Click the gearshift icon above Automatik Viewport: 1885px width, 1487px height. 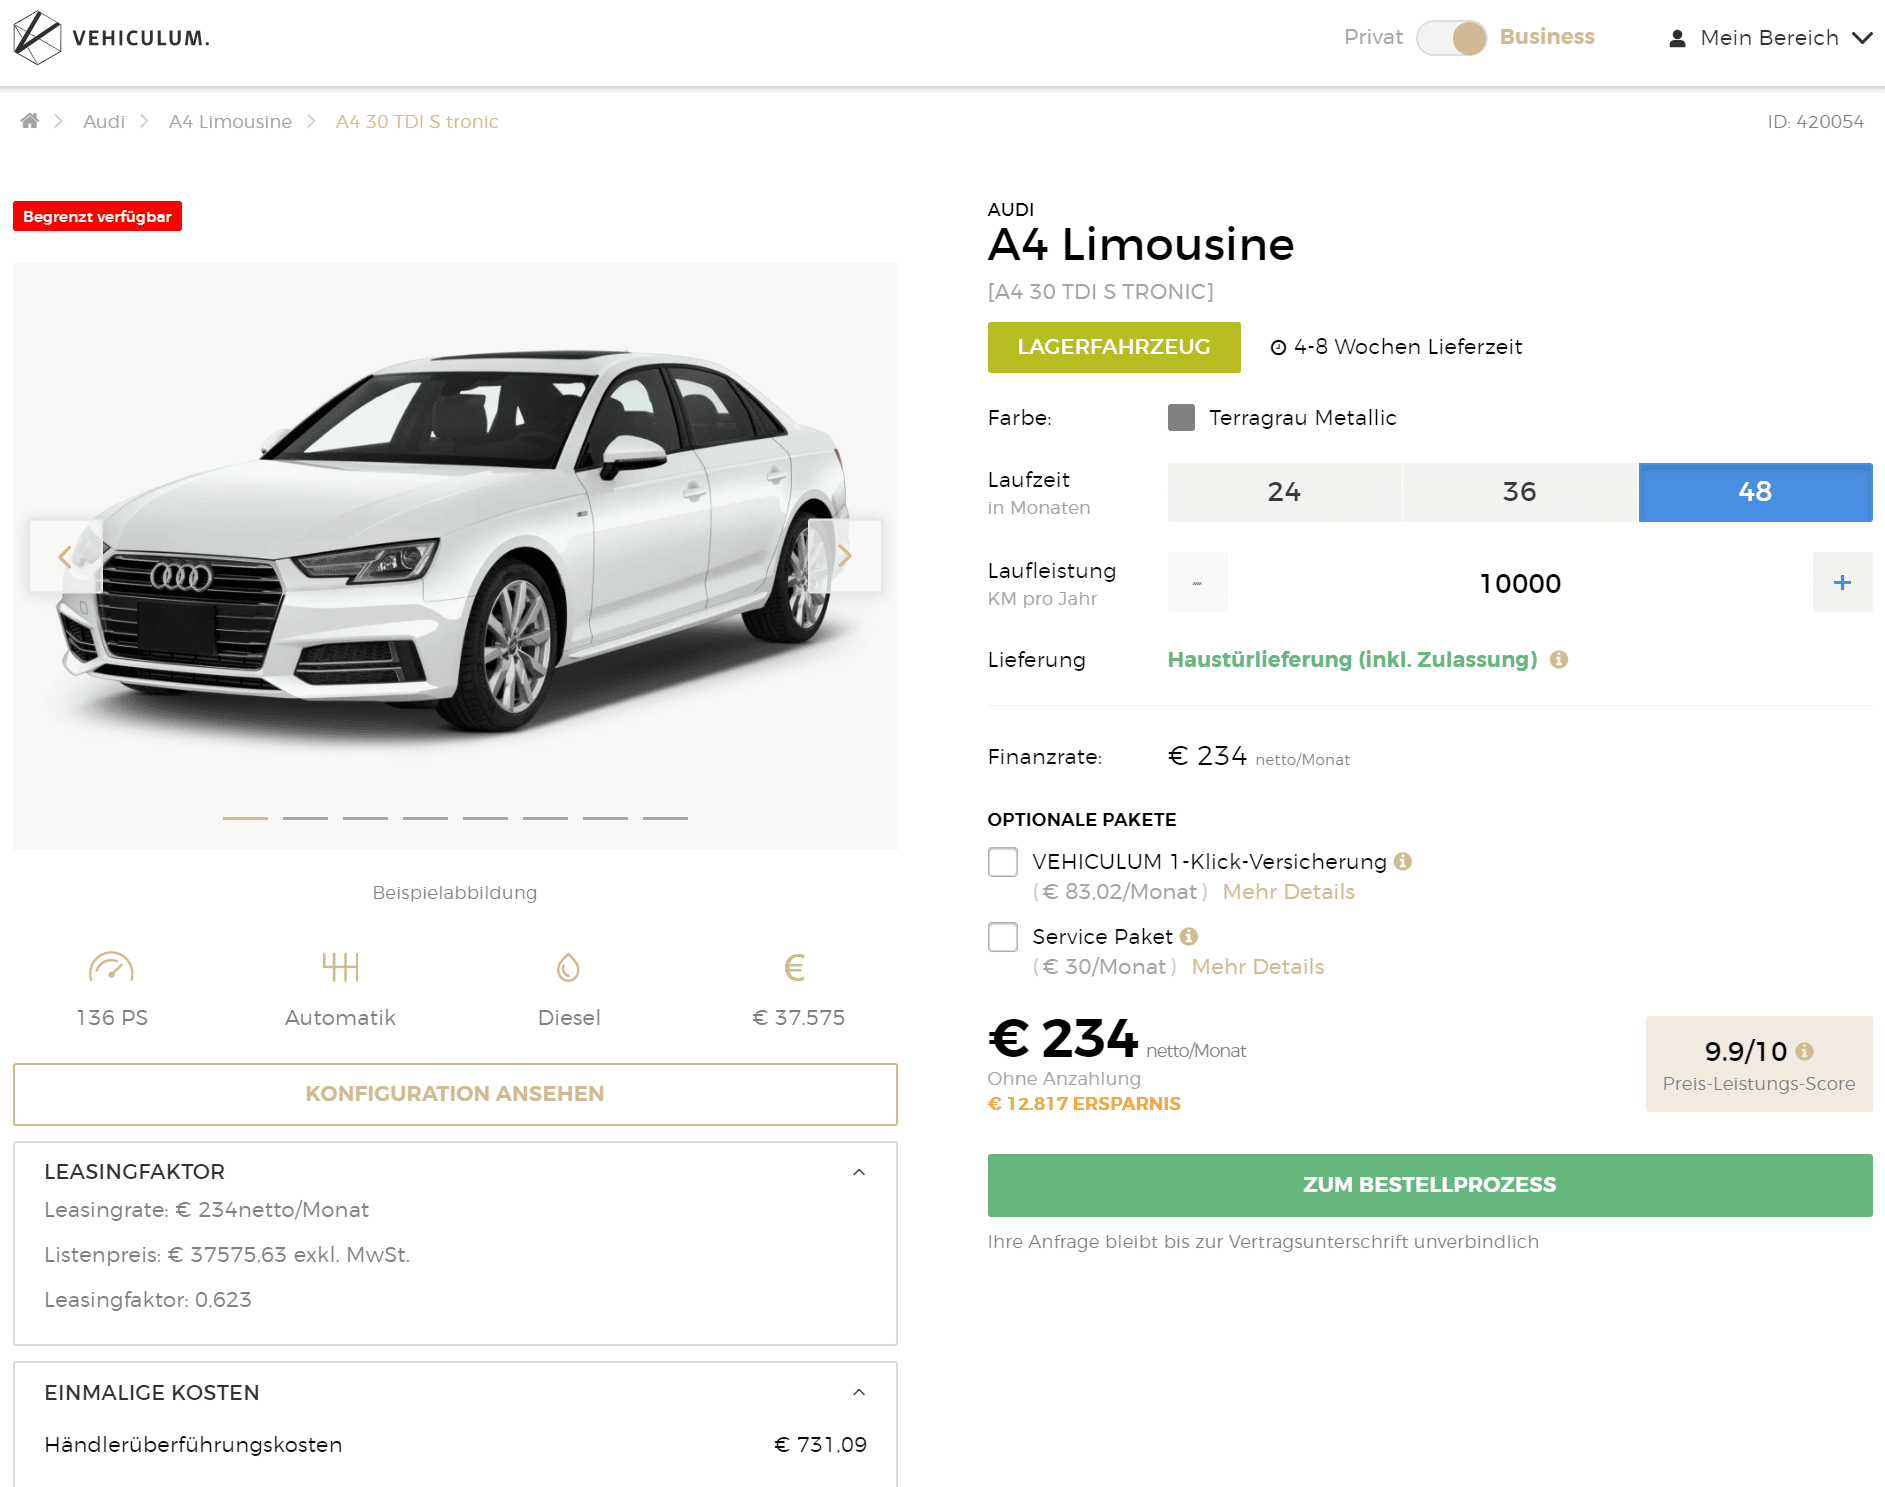coord(340,967)
